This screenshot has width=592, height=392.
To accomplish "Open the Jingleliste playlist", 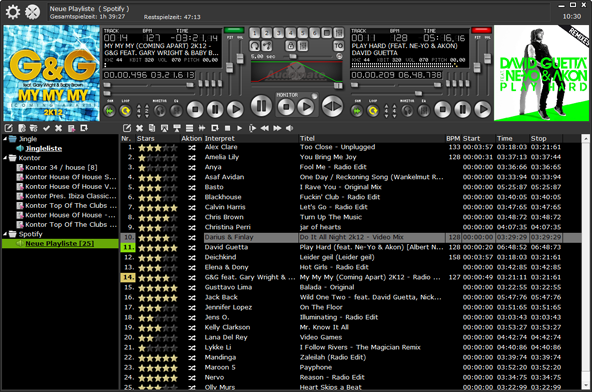I will pyautogui.click(x=44, y=148).
